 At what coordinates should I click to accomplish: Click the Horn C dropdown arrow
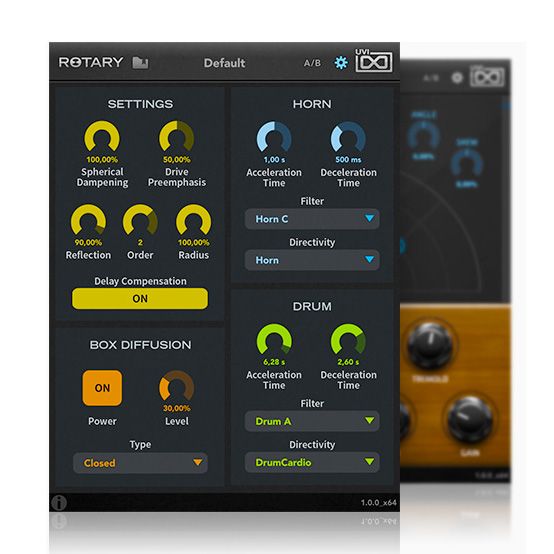369,218
